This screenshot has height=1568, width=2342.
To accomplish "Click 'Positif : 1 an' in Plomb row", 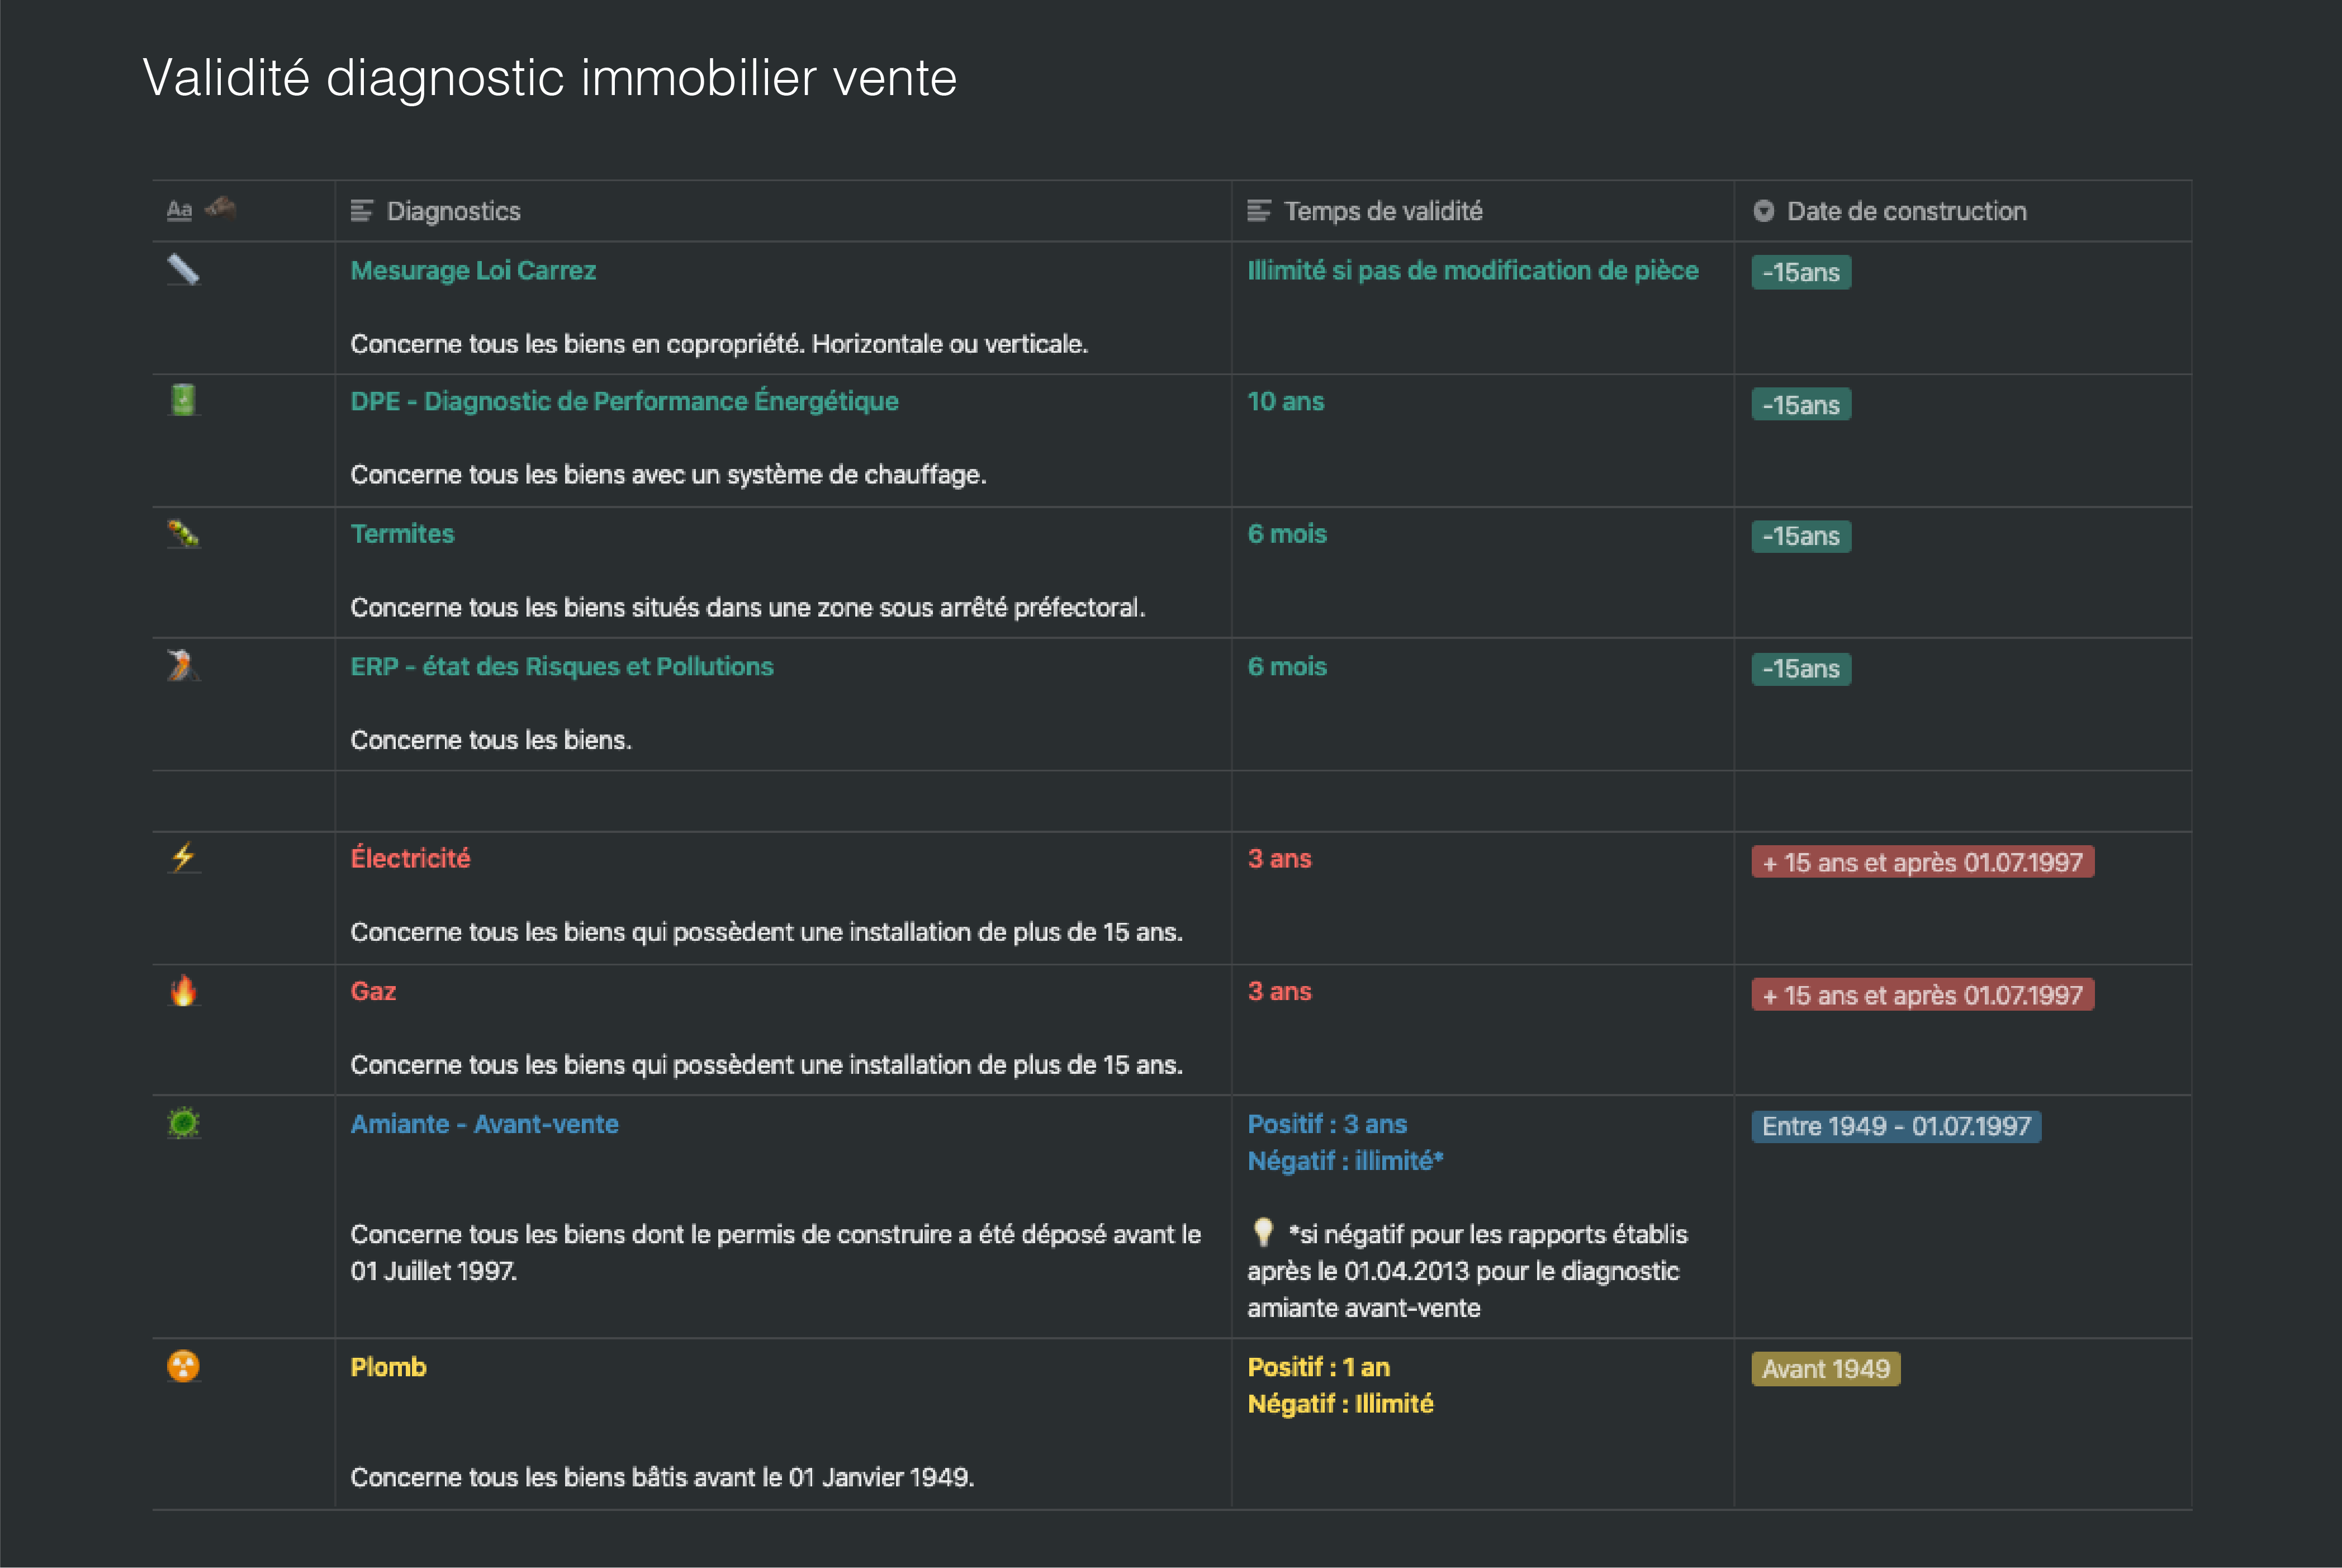I will click(x=1318, y=1367).
